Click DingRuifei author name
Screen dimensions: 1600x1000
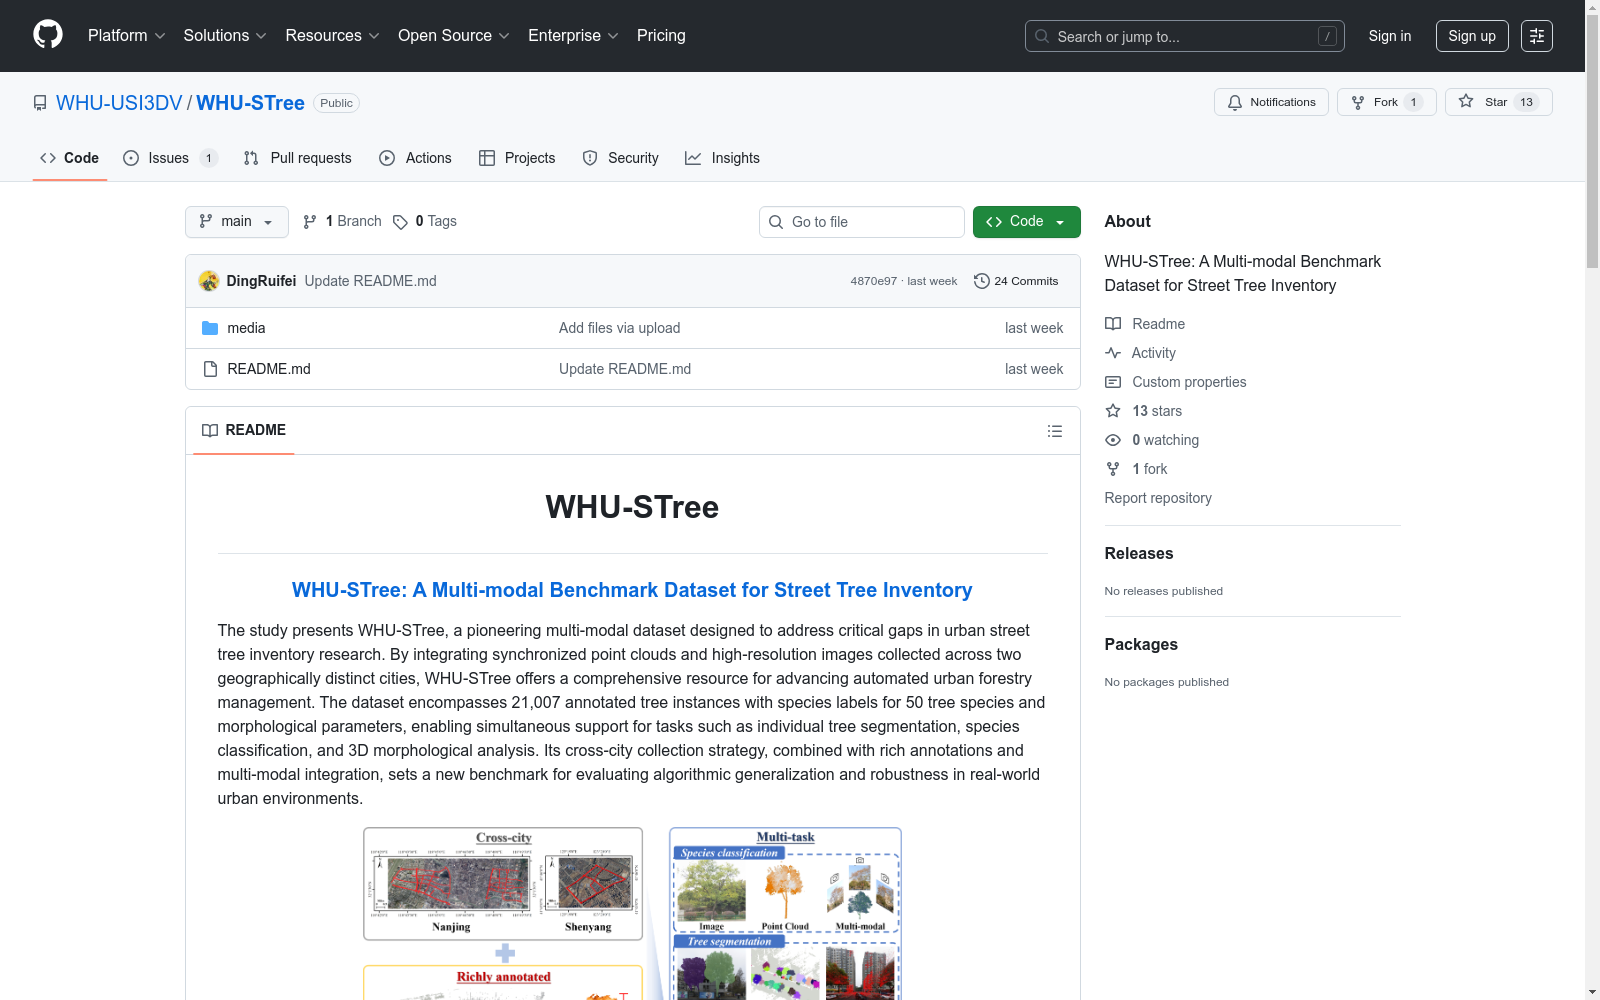point(261,281)
